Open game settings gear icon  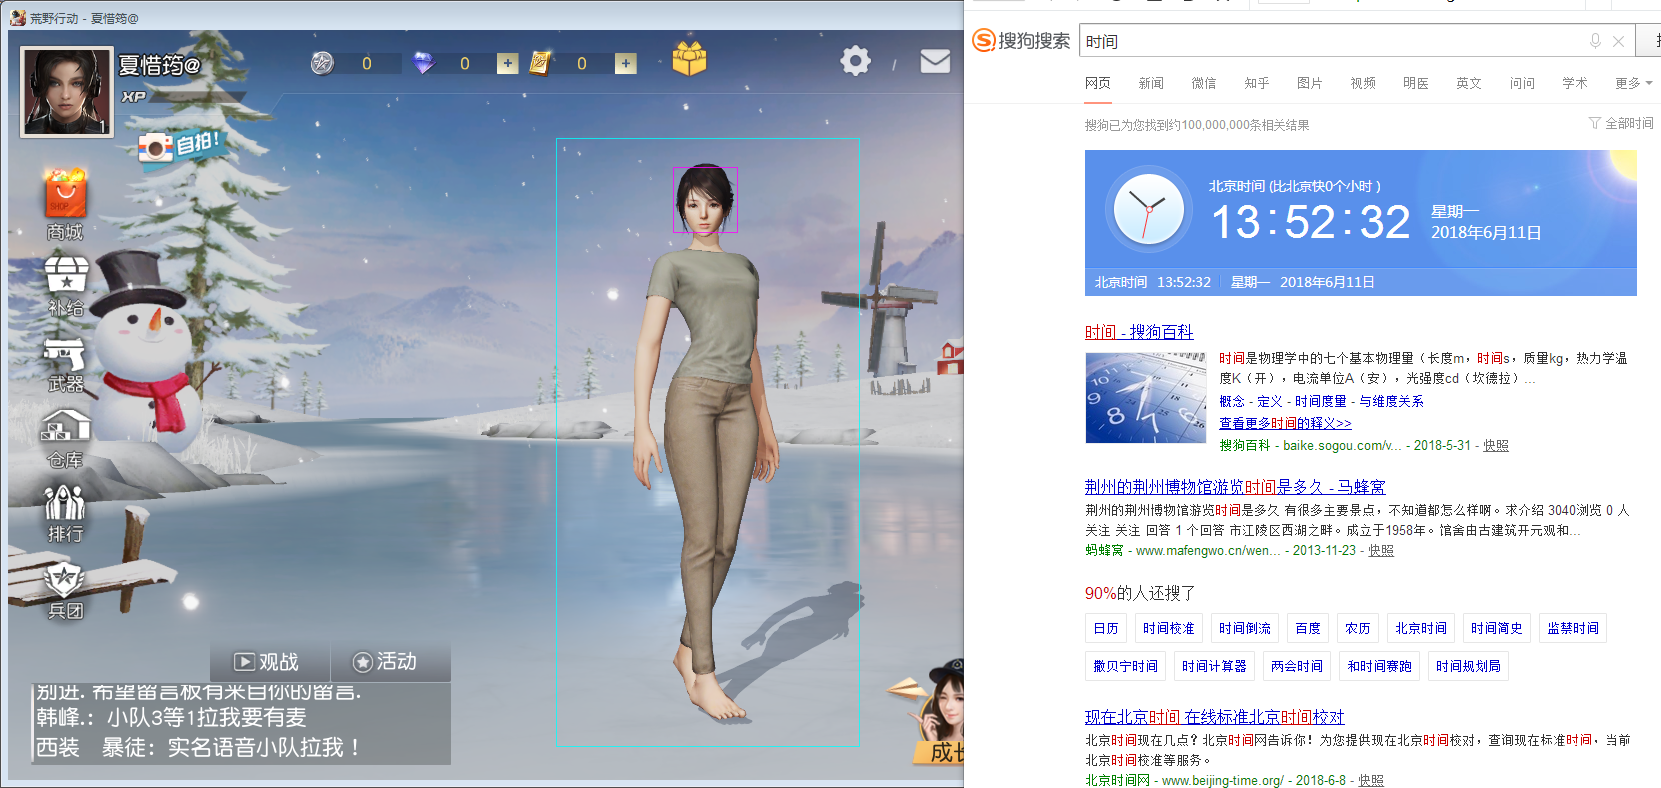point(855,61)
